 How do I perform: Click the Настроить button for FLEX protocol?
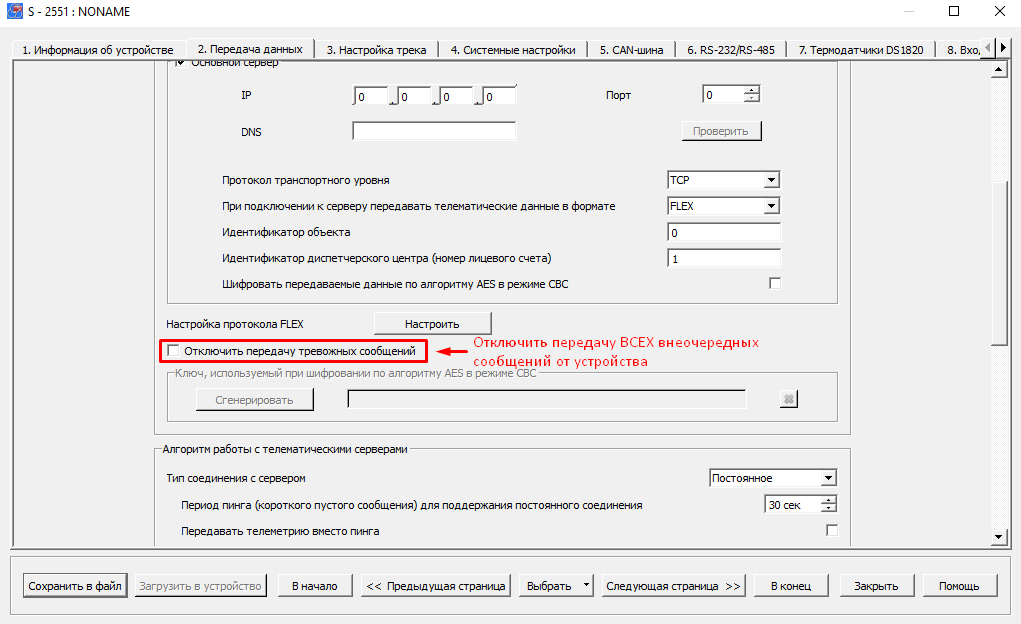click(432, 323)
